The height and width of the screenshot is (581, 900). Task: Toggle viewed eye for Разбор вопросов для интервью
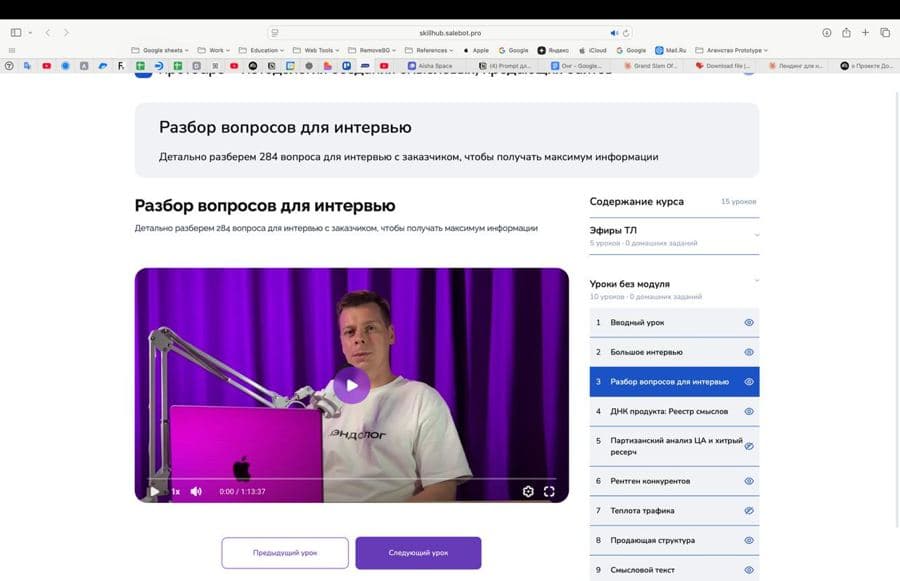click(749, 382)
